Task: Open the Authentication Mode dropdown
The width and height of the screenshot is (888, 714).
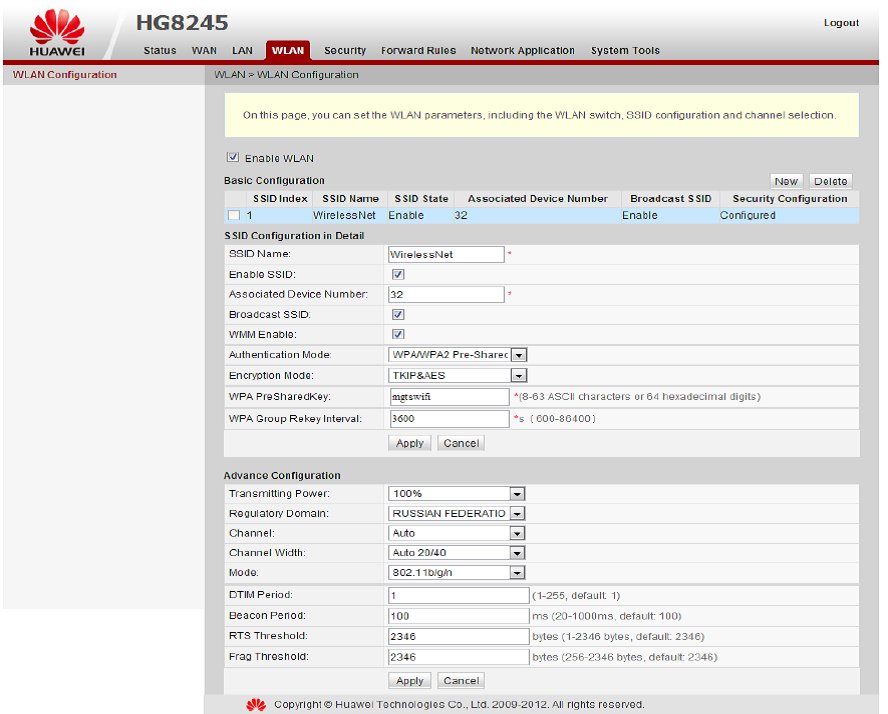Action: 458,354
